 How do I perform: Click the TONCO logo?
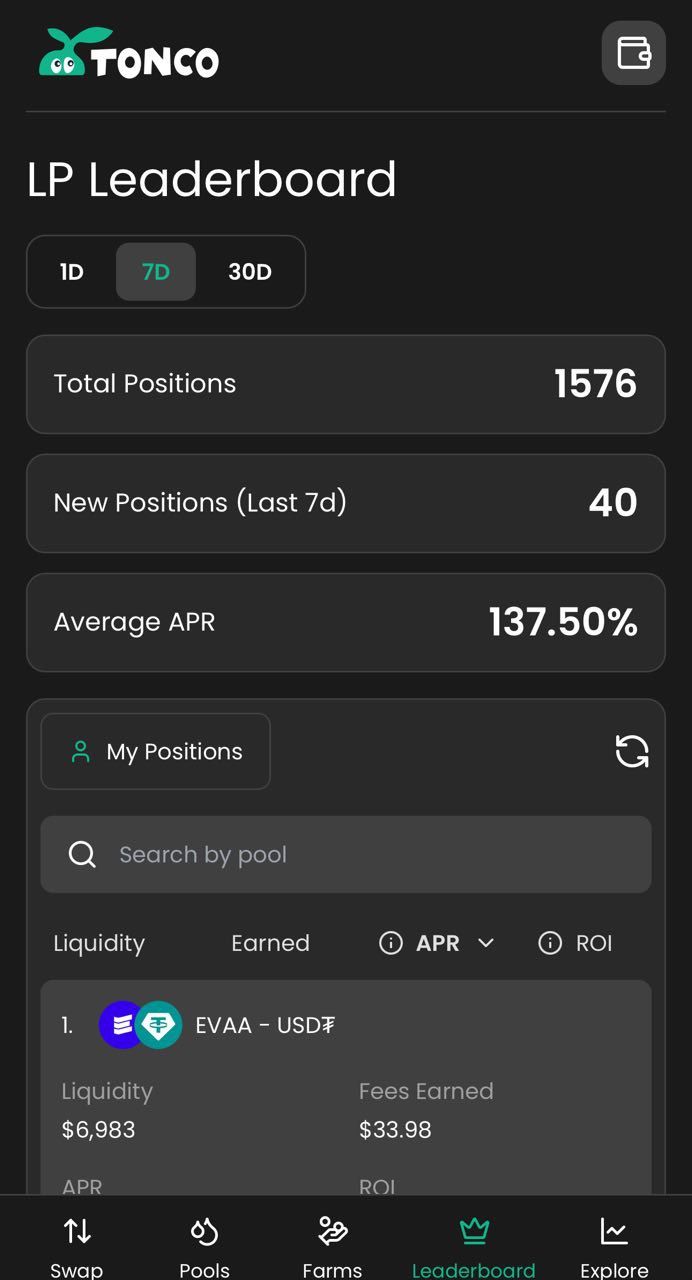pyautogui.click(x=129, y=53)
